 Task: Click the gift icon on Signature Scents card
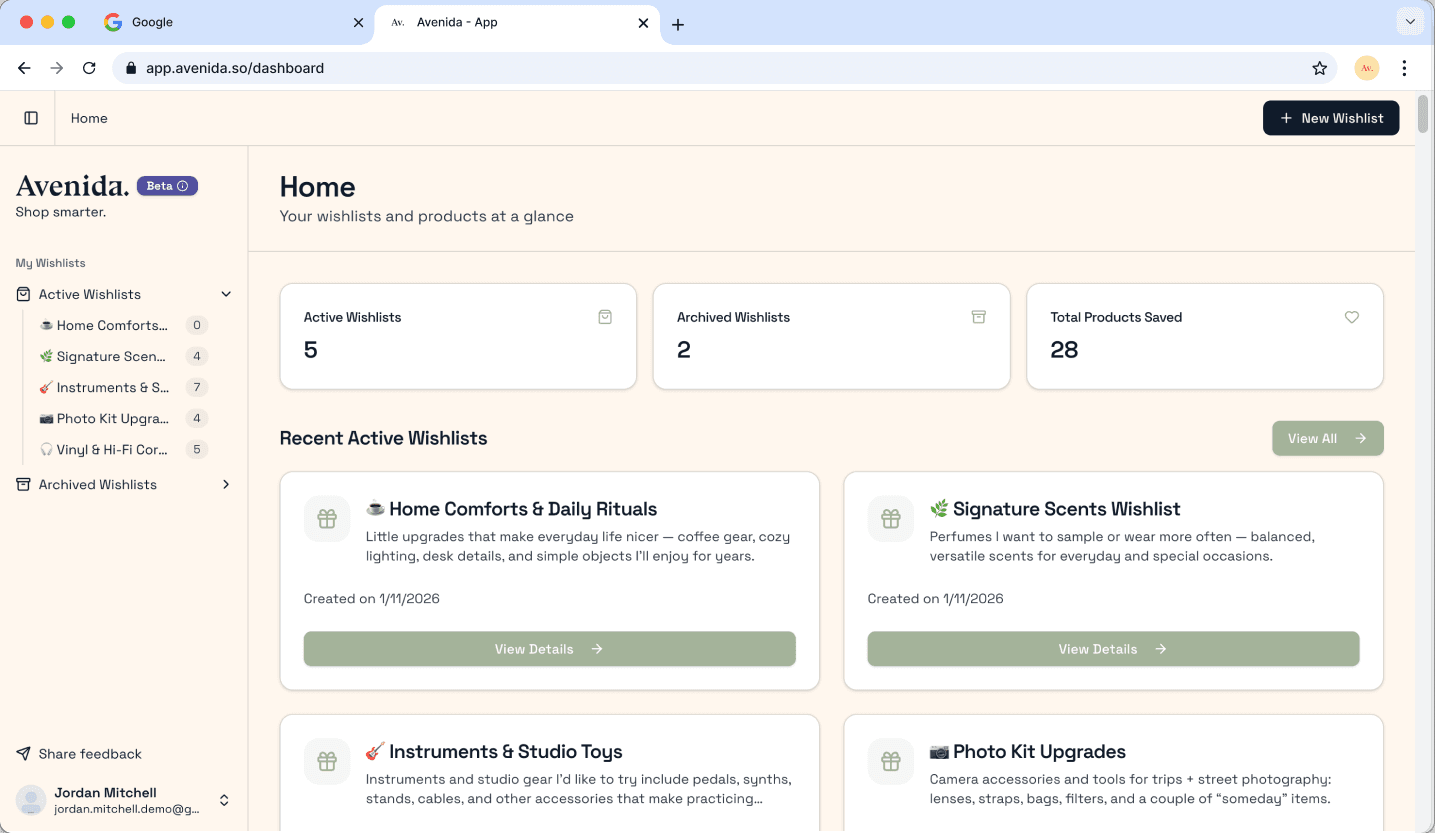[890, 519]
